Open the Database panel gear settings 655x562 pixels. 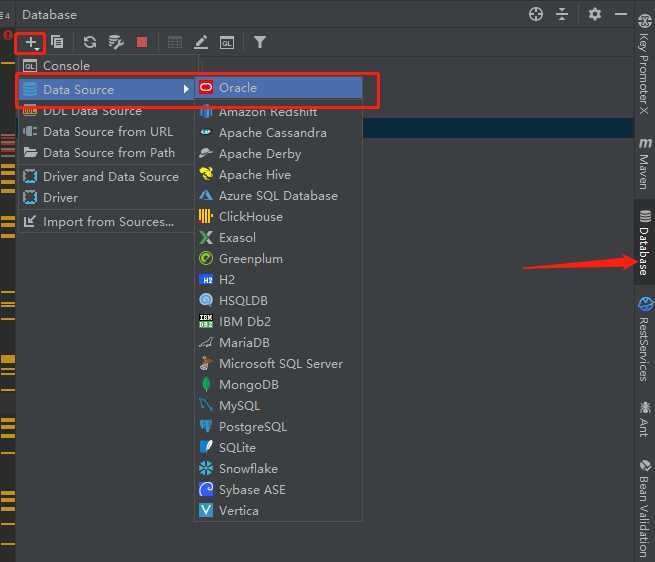click(595, 14)
